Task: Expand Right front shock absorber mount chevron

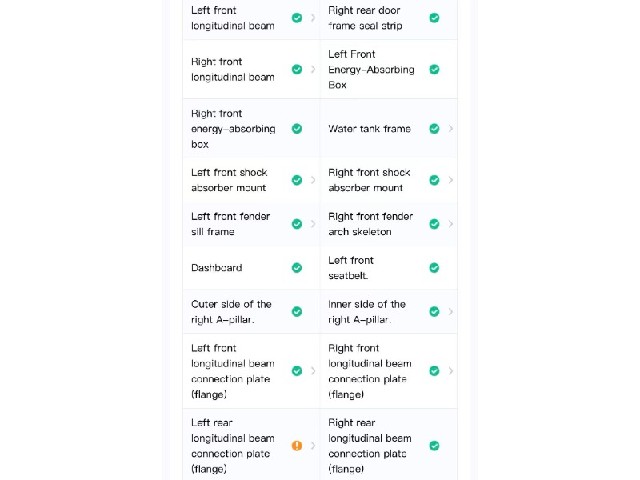Action: point(451,180)
